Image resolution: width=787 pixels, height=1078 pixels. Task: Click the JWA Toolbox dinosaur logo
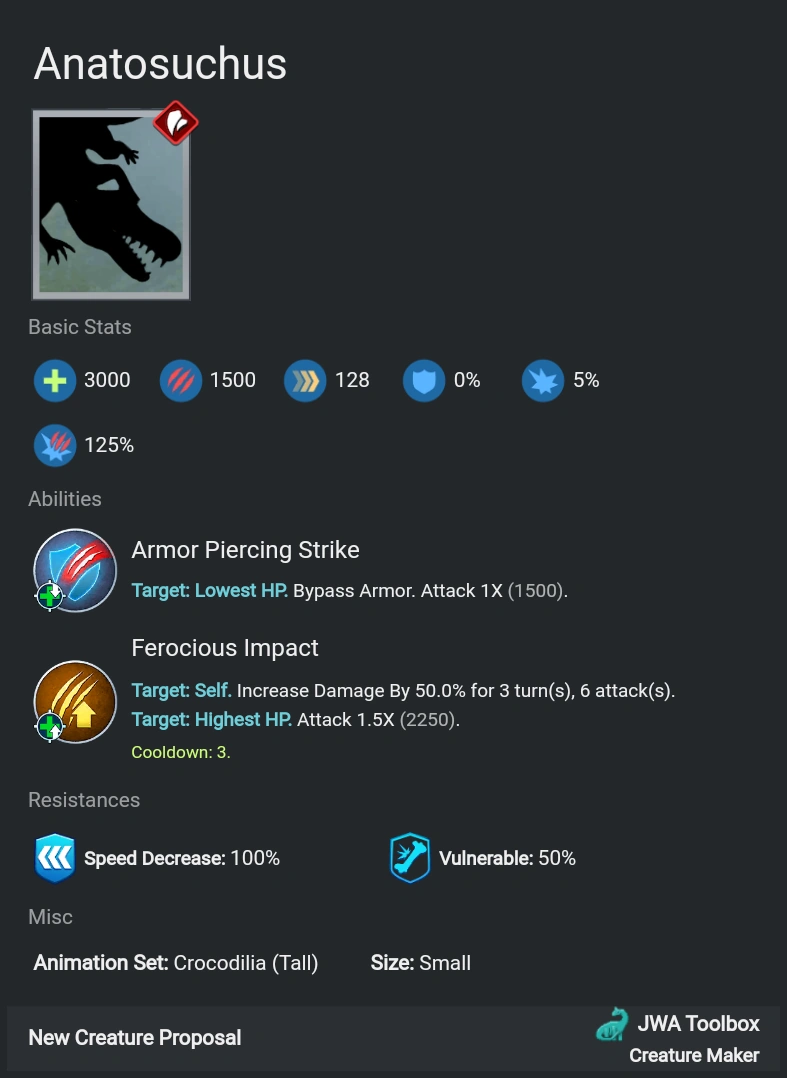click(x=612, y=1024)
